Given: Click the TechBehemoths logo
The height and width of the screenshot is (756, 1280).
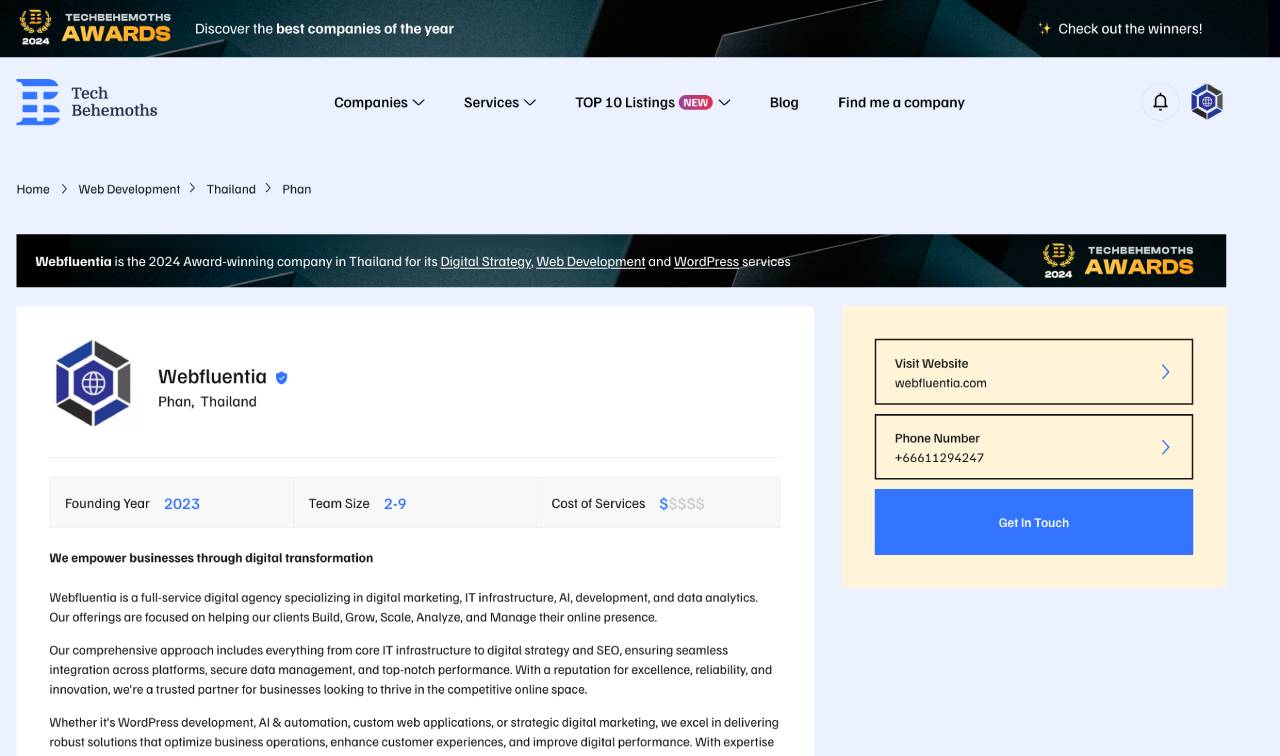Looking at the screenshot, I should click(x=87, y=101).
